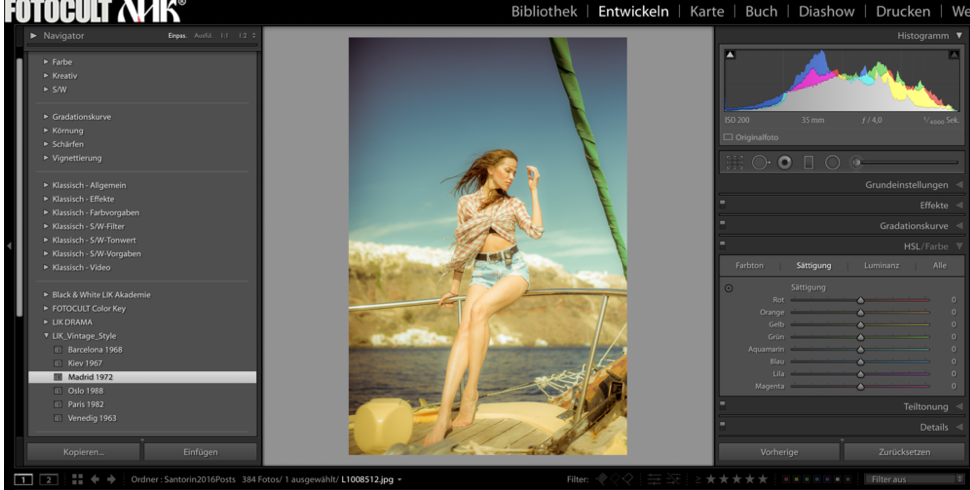Enable the Originalfoto checkbox
970x490 pixels.
(728, 137)
